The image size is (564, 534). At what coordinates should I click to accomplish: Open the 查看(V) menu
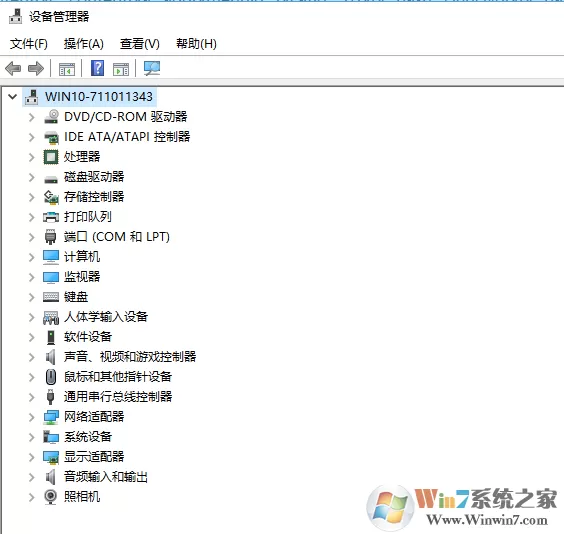click(140, 44)
